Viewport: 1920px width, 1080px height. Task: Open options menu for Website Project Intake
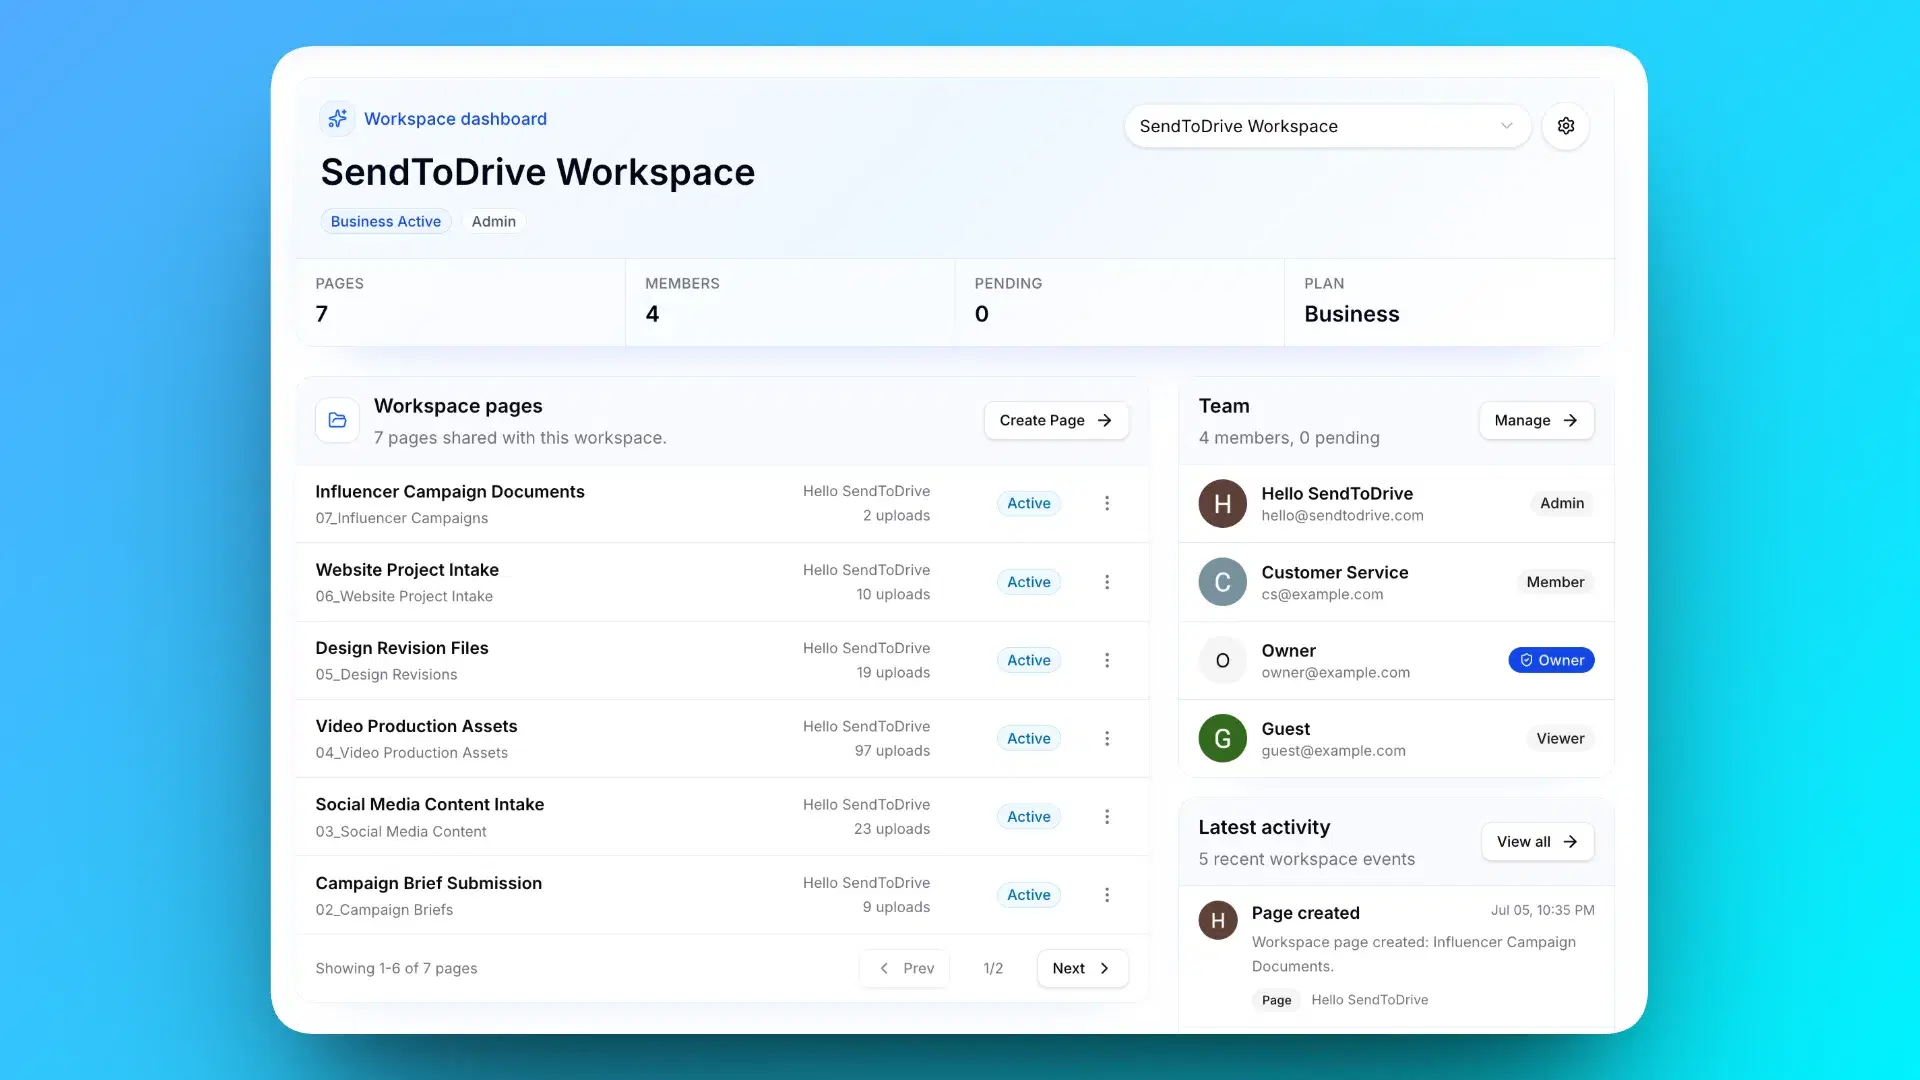[x=1107, y=582]
